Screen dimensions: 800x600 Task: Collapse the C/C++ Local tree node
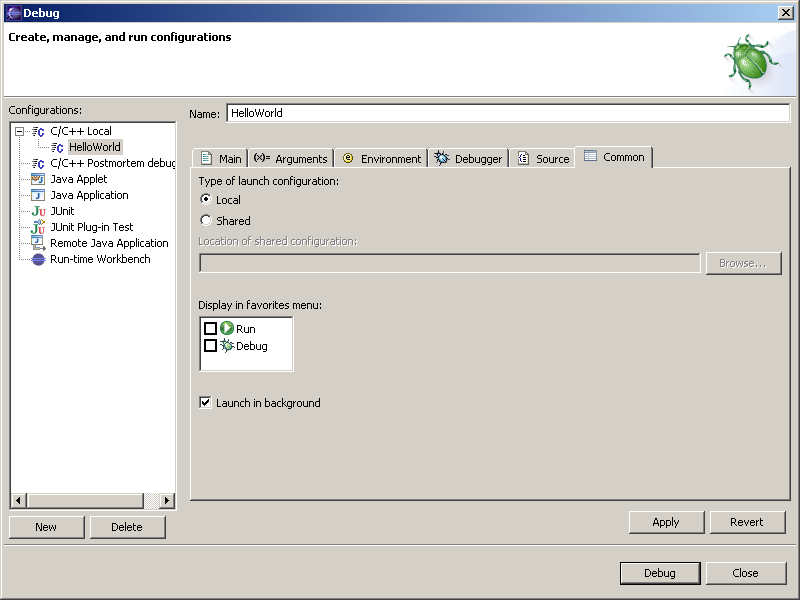[x=19, y=131]
